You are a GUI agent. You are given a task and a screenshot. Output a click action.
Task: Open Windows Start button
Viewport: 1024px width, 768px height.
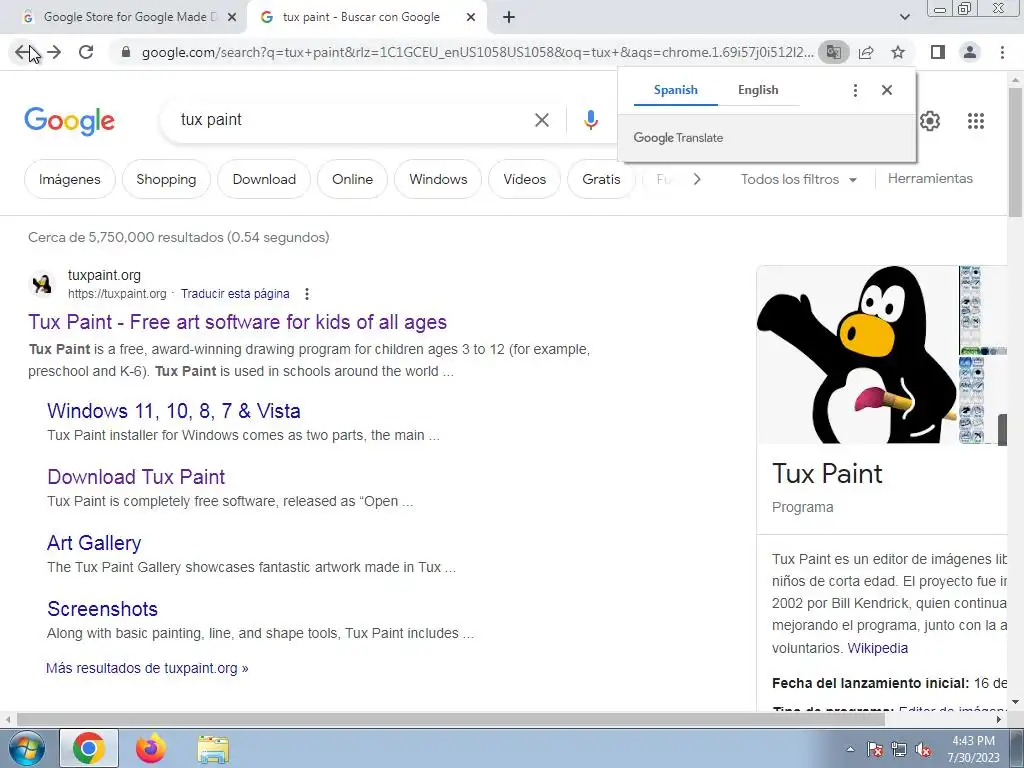click(x=27, y=748)
